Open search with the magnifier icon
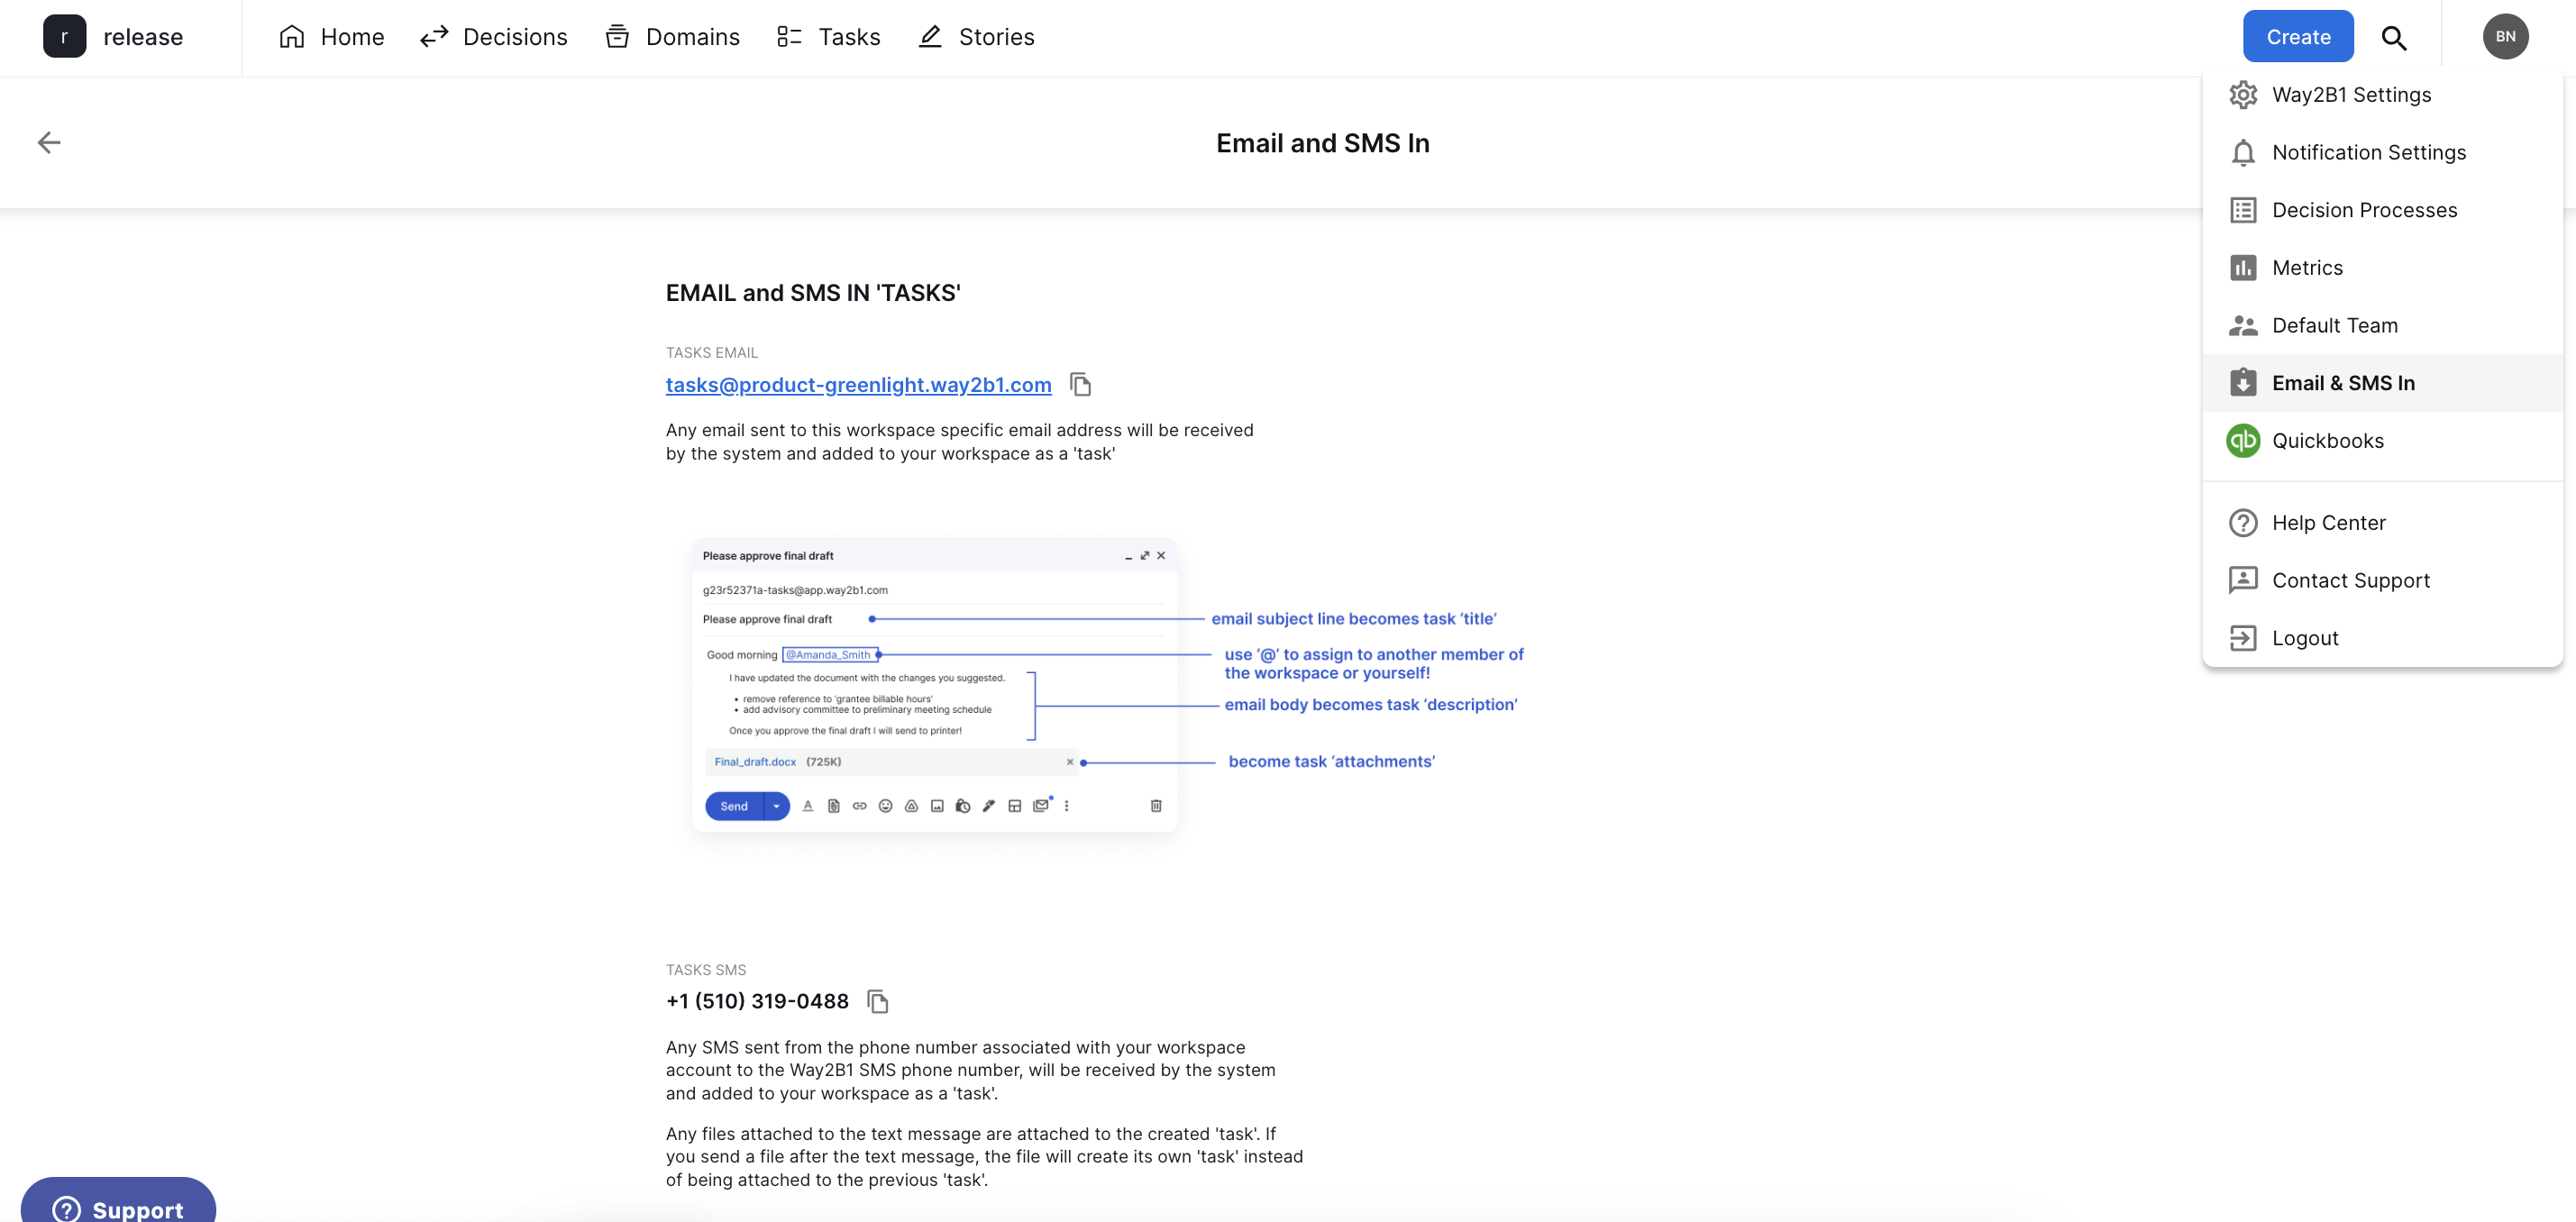The width and height of the screenshot is (2576, 1222). click(x=2393, y=37)
